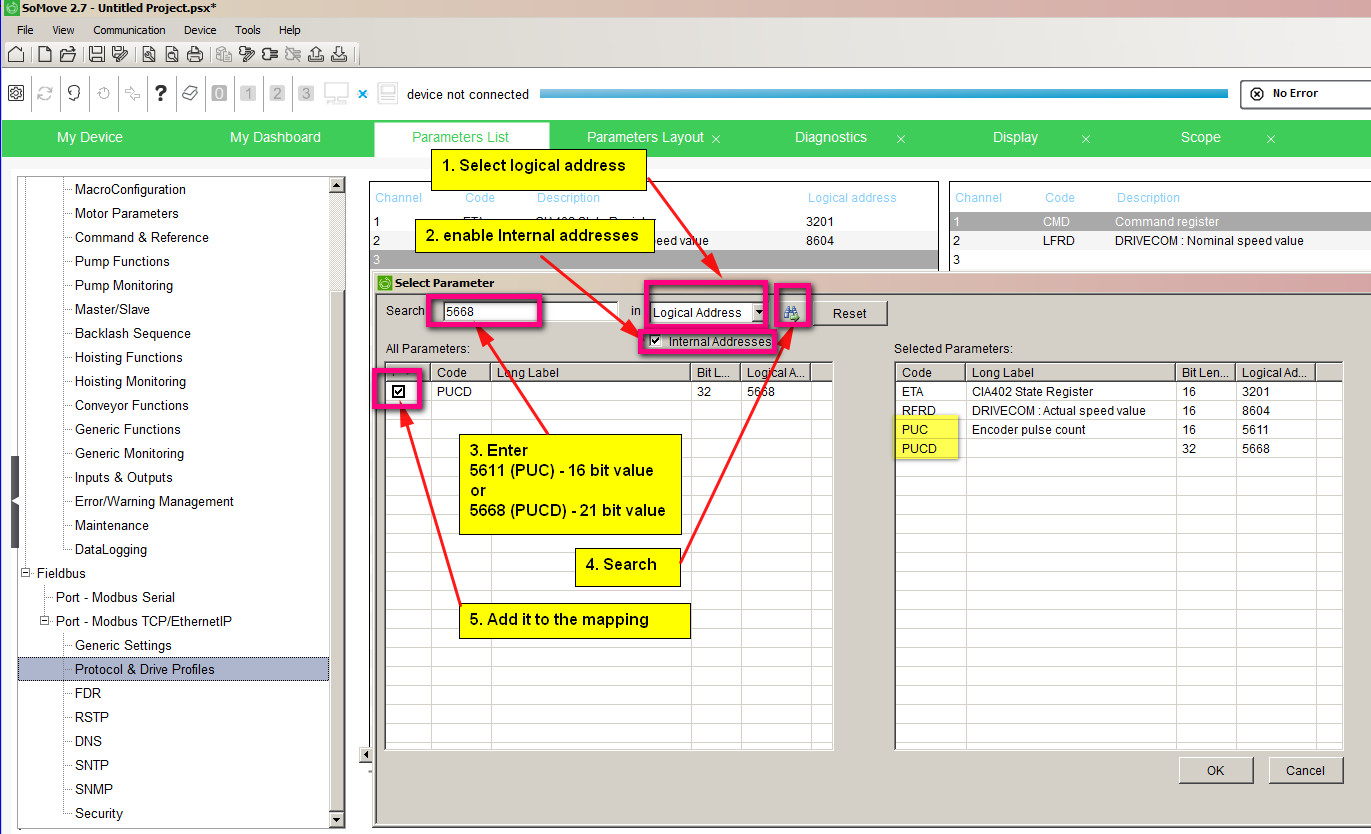This screenshot has width=1371, height=834.
Task: Switch to Diagnostics tab
Action: coord(831,138)
